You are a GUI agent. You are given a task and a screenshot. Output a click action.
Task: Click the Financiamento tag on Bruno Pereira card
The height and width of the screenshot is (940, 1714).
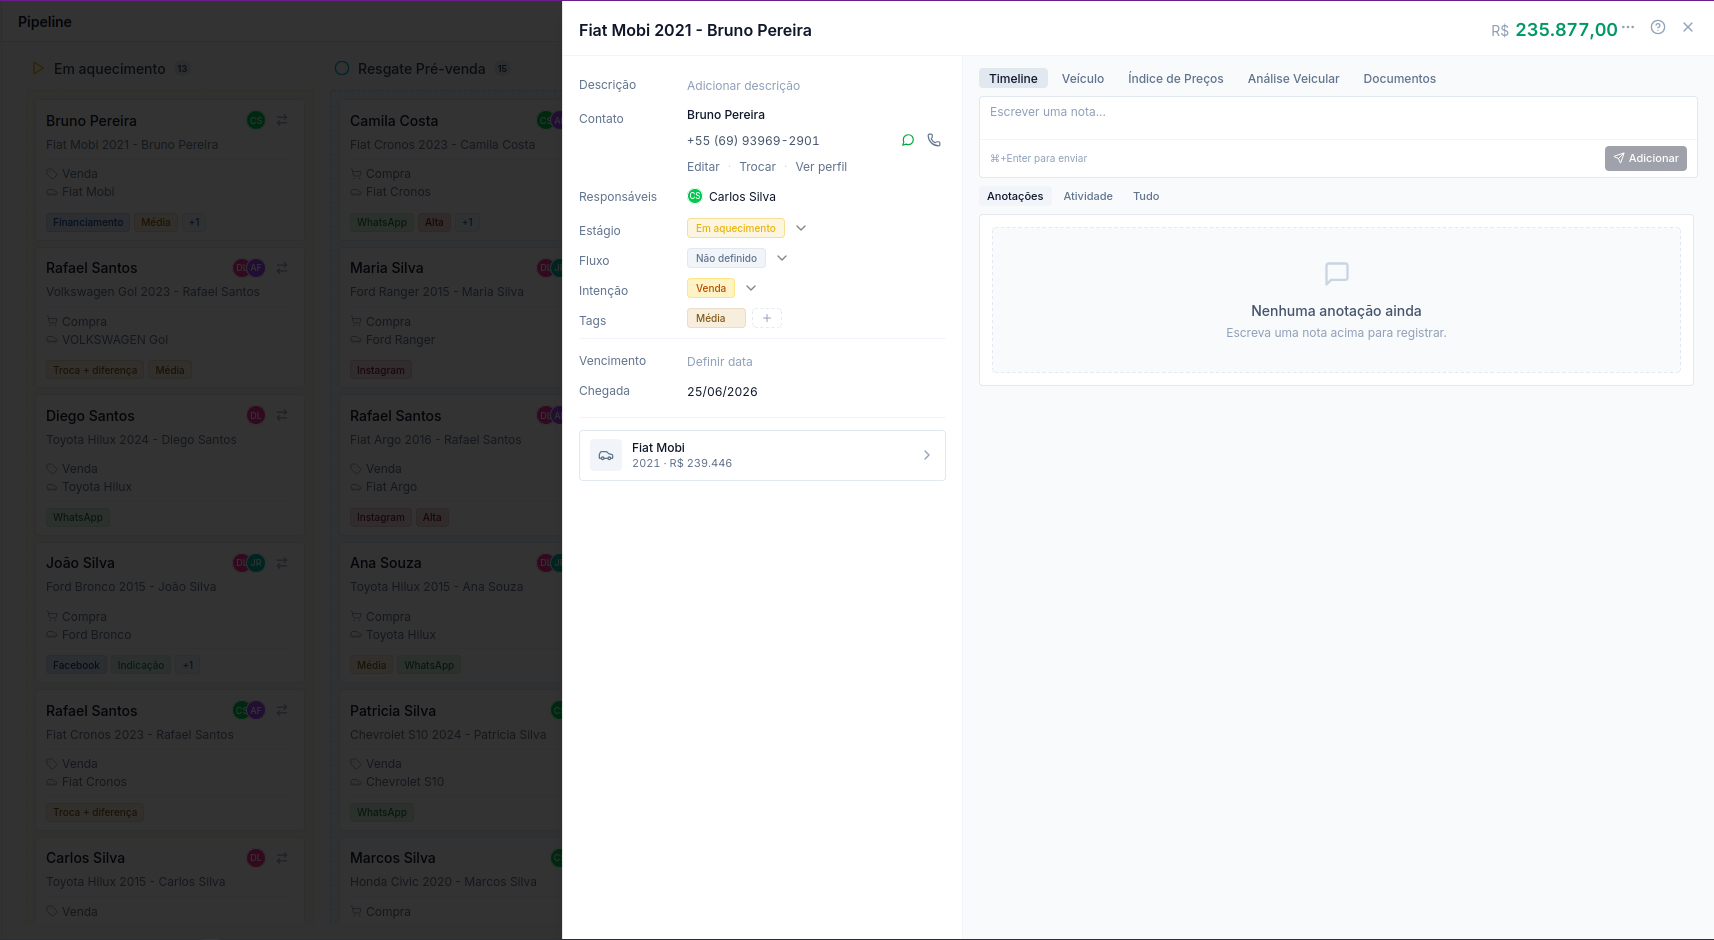pyautogui.click(x=88, y=222)
